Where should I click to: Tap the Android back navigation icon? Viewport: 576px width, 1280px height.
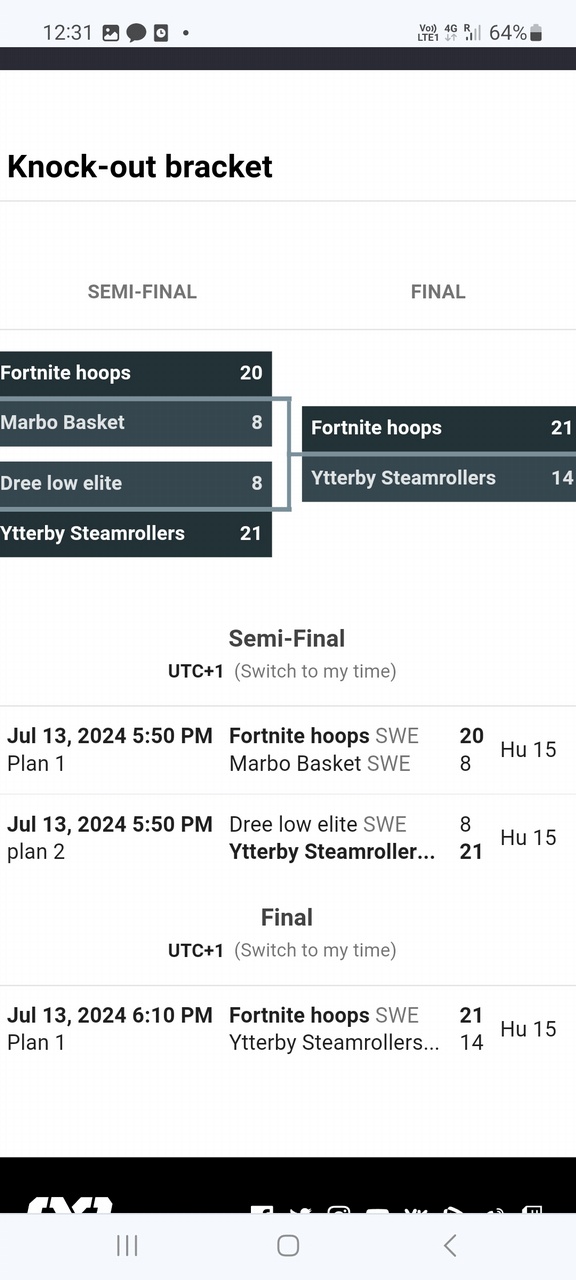pos(450,1245)
